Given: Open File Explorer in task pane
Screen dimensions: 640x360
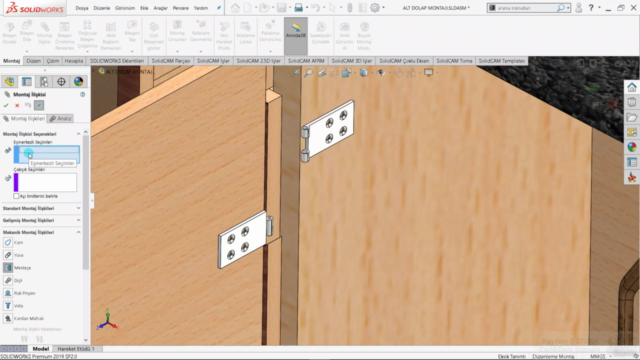Looking at the screenshot, I should pos(632,117).
